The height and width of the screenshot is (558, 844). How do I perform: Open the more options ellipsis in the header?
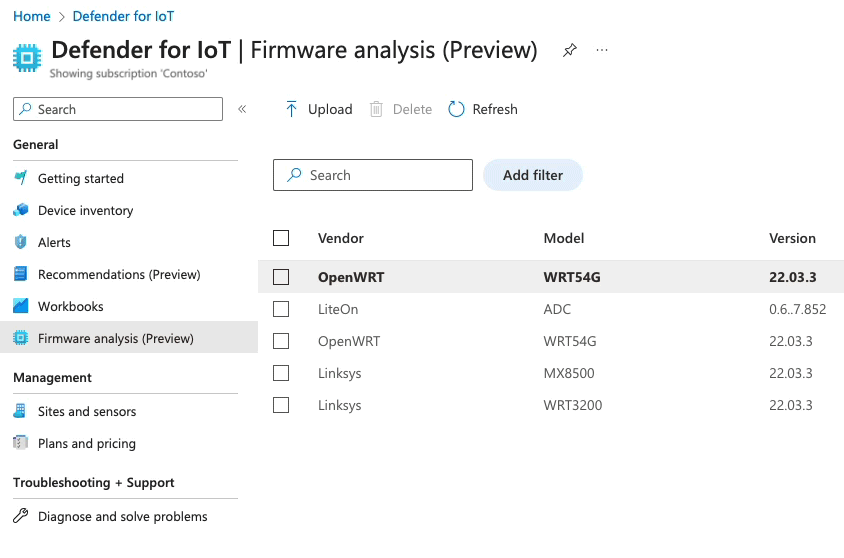(602, 51)
